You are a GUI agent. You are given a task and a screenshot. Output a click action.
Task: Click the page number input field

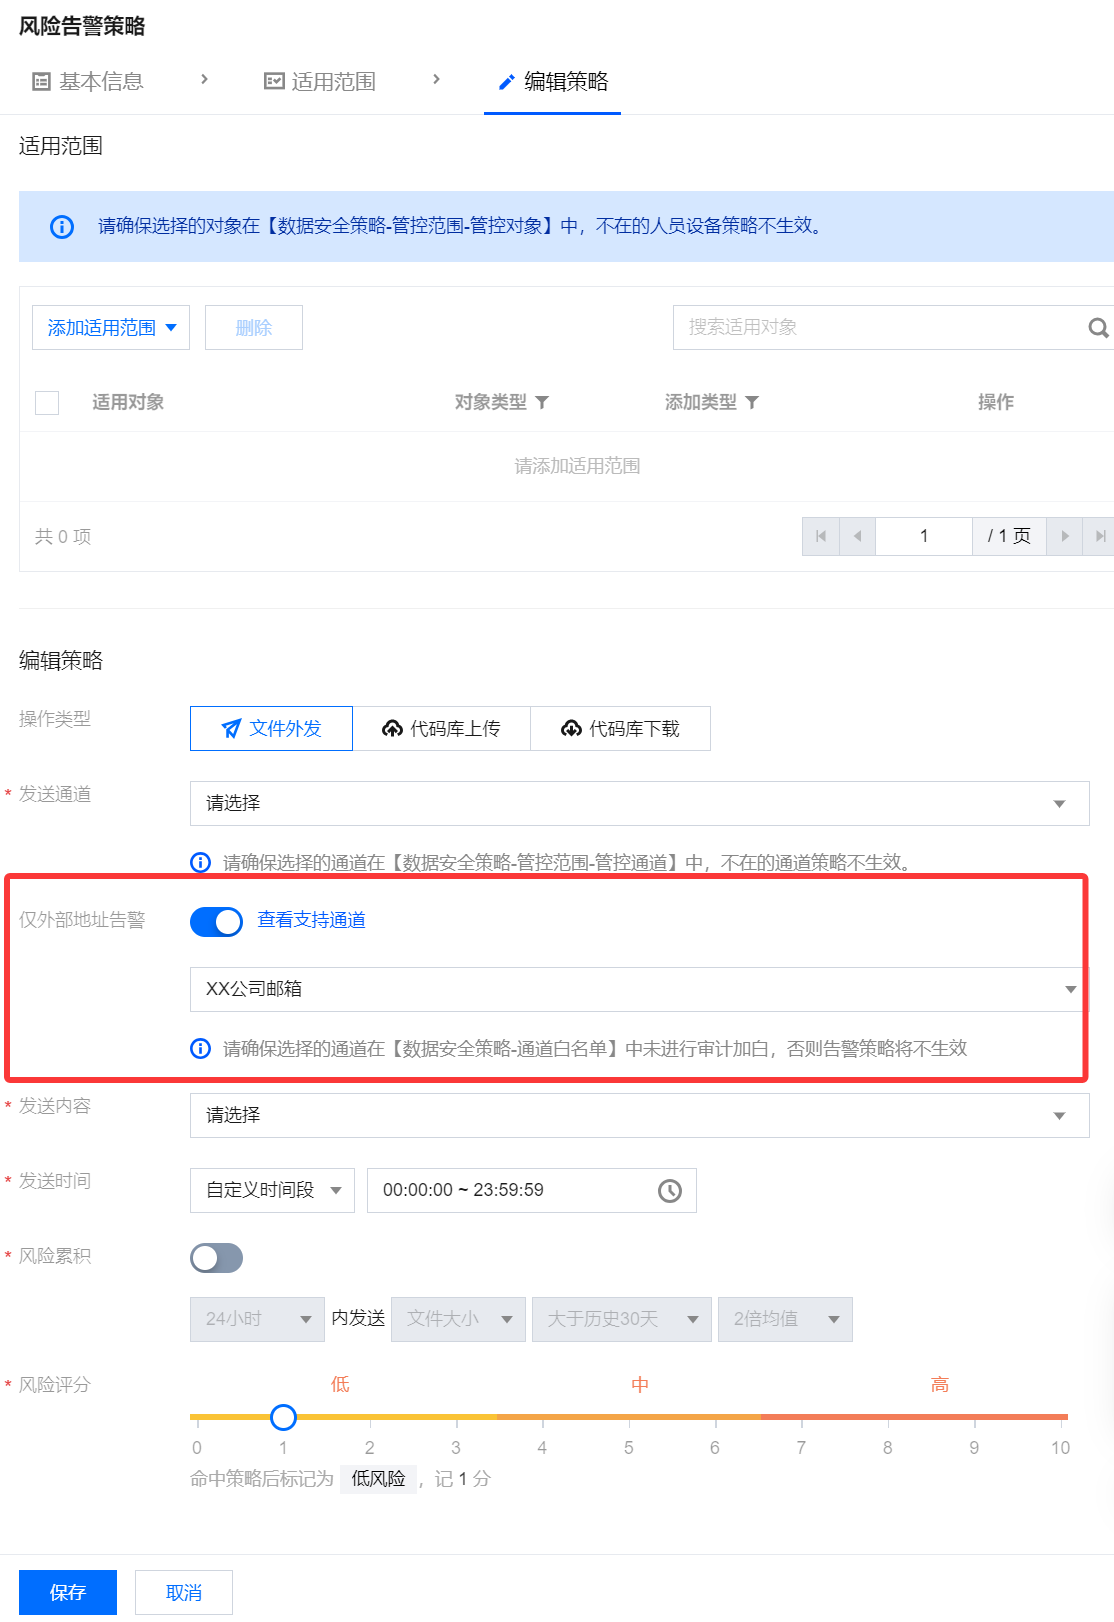pyautogui.click(x=924, y=536)
